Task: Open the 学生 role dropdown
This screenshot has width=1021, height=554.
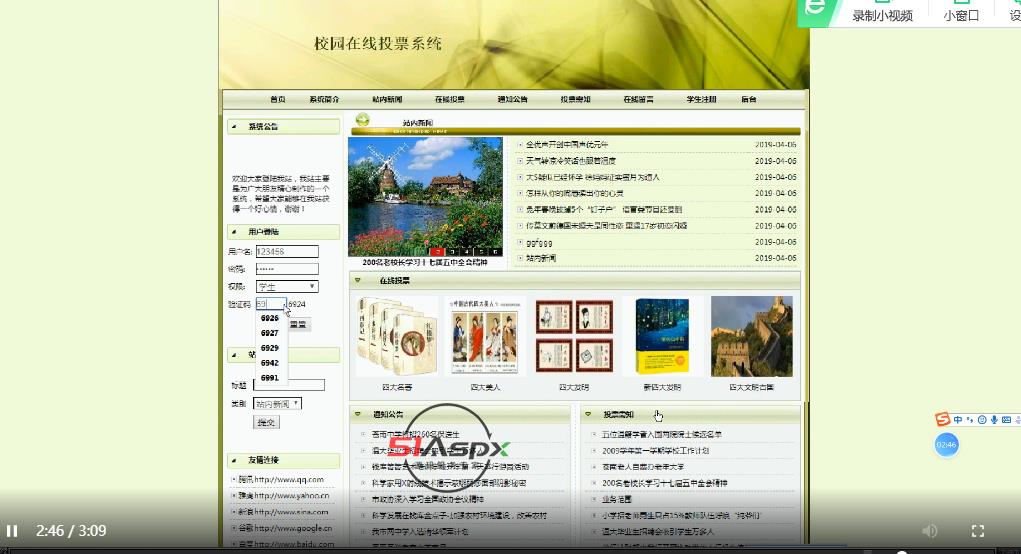Action: coord(287,286)
